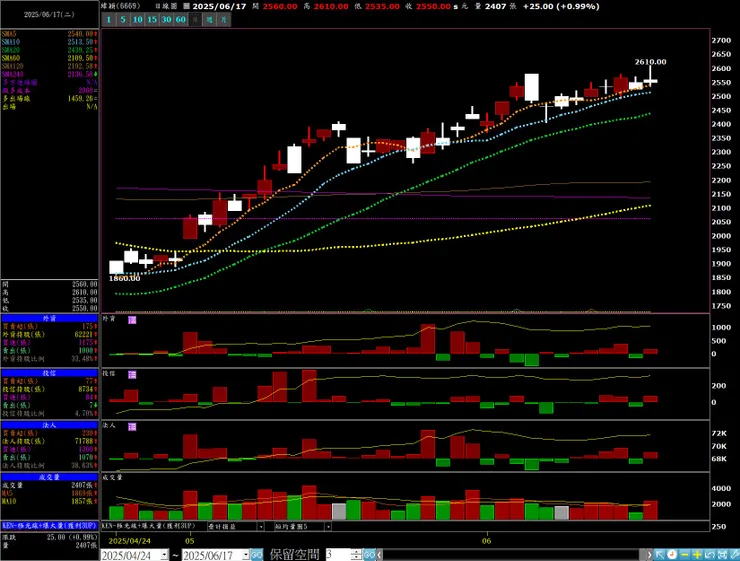Image resolution: width=740 pixels, height=561 pixels.
Task: Click the 法人 blue panel header
Action: point(50,425)
